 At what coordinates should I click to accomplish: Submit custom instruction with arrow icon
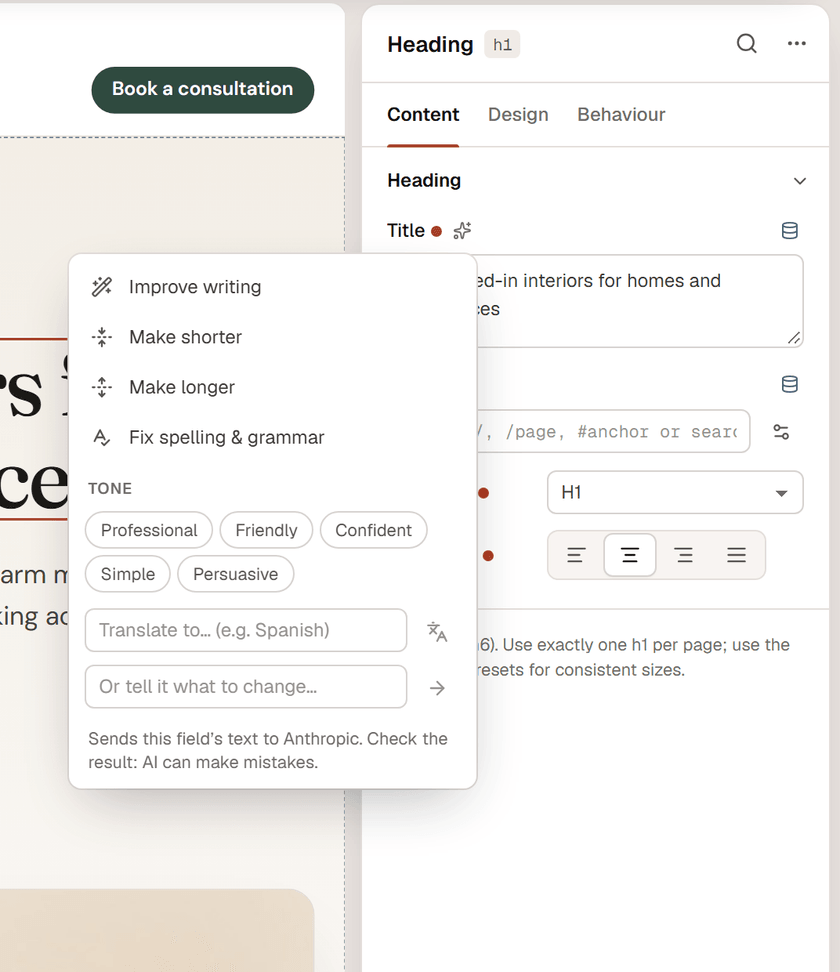437,687
